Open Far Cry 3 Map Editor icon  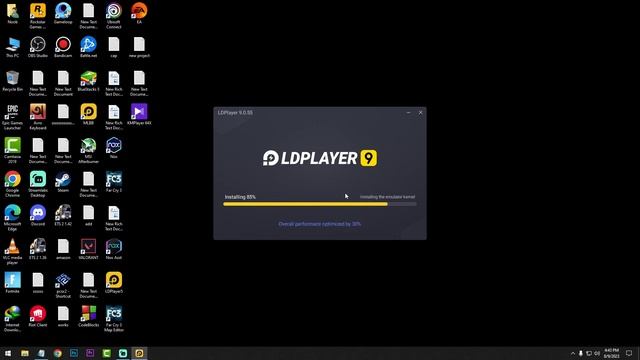(113, 319)
